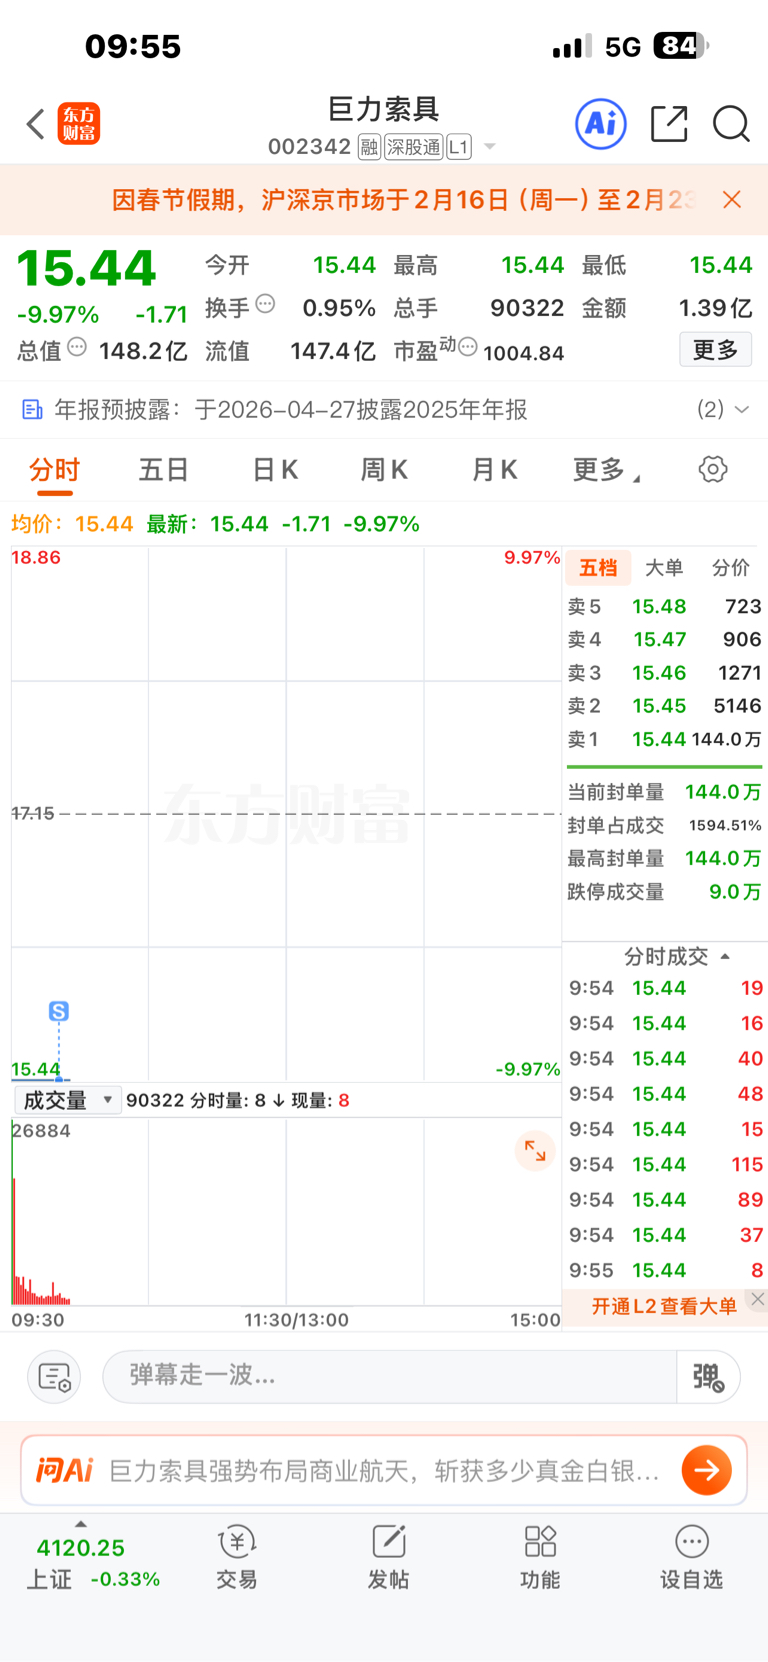Open the 更多 chart periods dropdown
The height and width of the screenshot is (1662, 768).
coord(606,470)
